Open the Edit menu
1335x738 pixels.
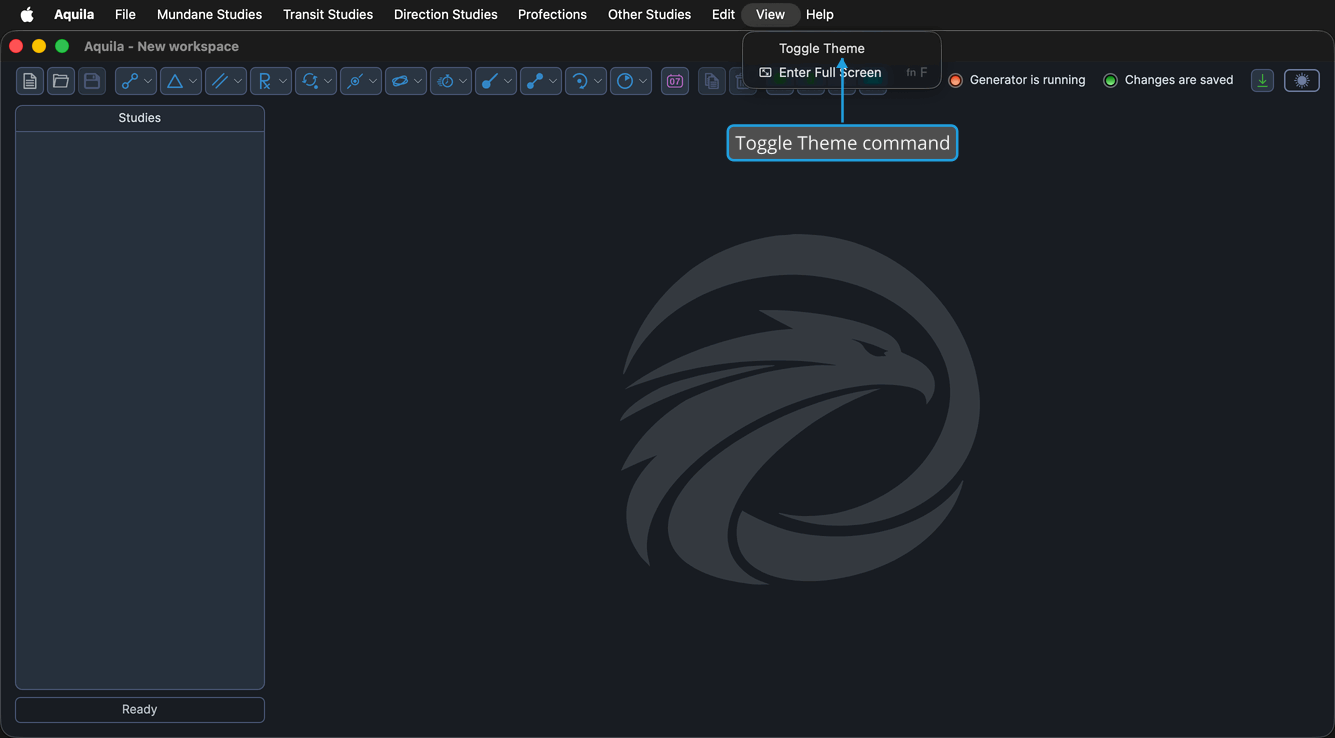click(x=723, y=14)
